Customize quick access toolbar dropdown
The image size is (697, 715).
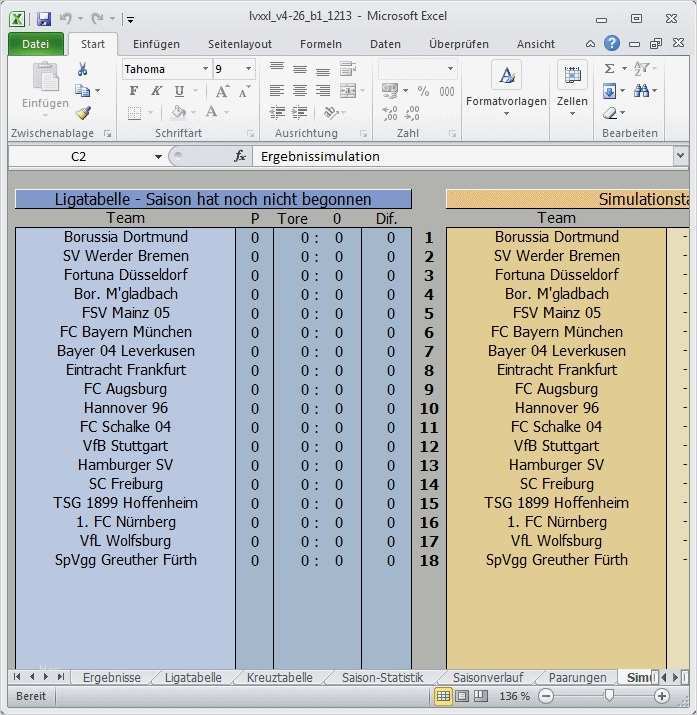(130, 20)
